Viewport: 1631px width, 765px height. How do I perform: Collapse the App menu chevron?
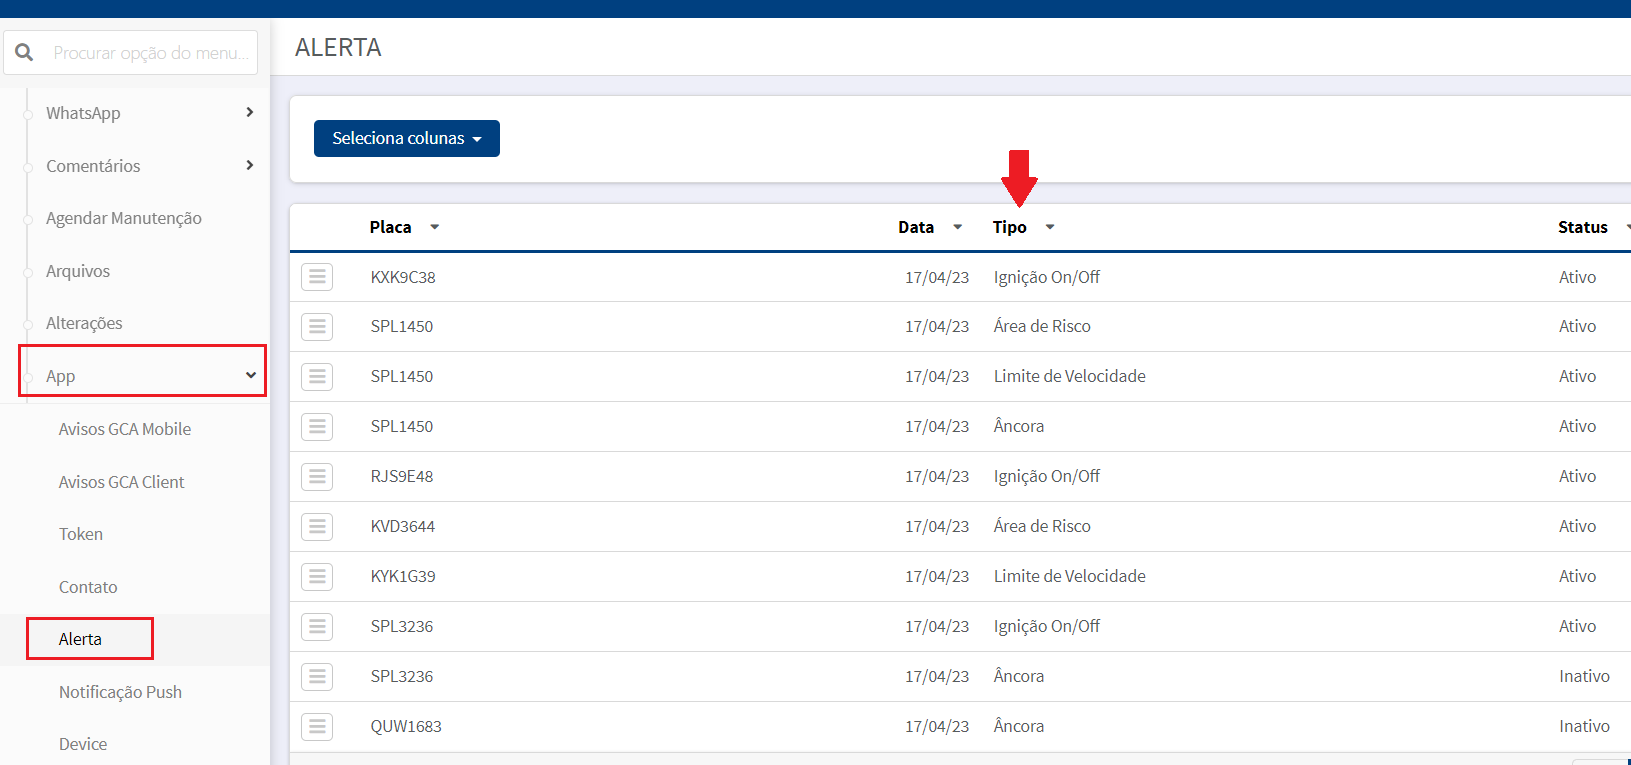pyautogui.click(x=250, y=375)
